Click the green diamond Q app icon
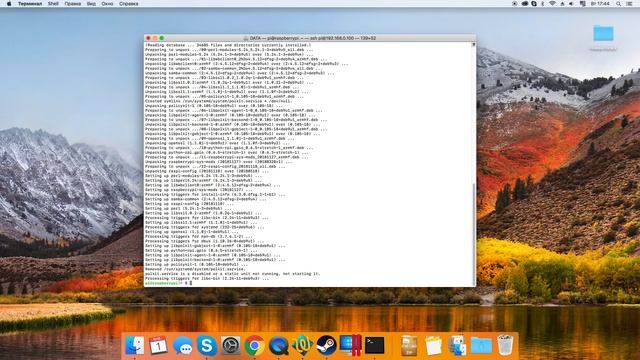Viewport: 640px width, 360px height. 302,346
